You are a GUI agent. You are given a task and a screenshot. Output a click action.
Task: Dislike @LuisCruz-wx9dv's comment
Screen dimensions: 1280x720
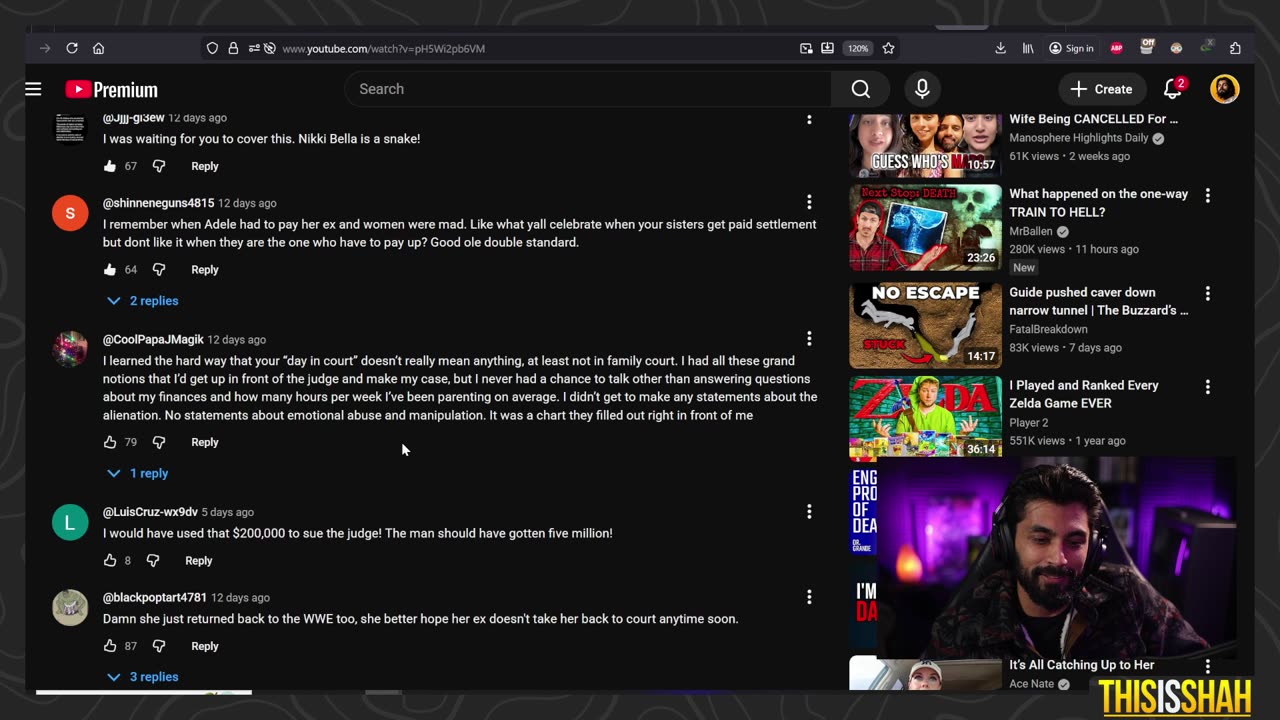pyautogui.click(x=152, y=560)
